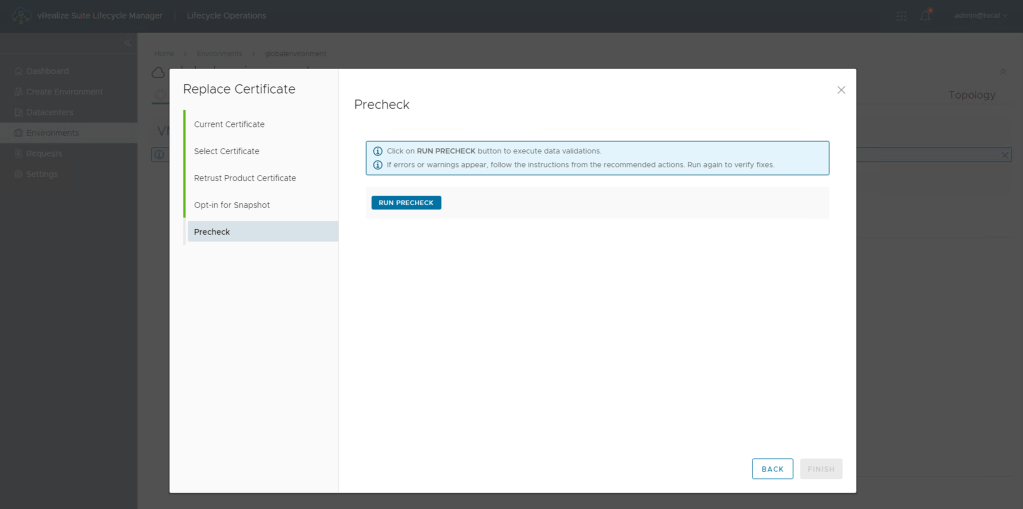1023x509 pixels.
Task: Click the Dashboard home icon in sidebar
Action: [18, 71]
